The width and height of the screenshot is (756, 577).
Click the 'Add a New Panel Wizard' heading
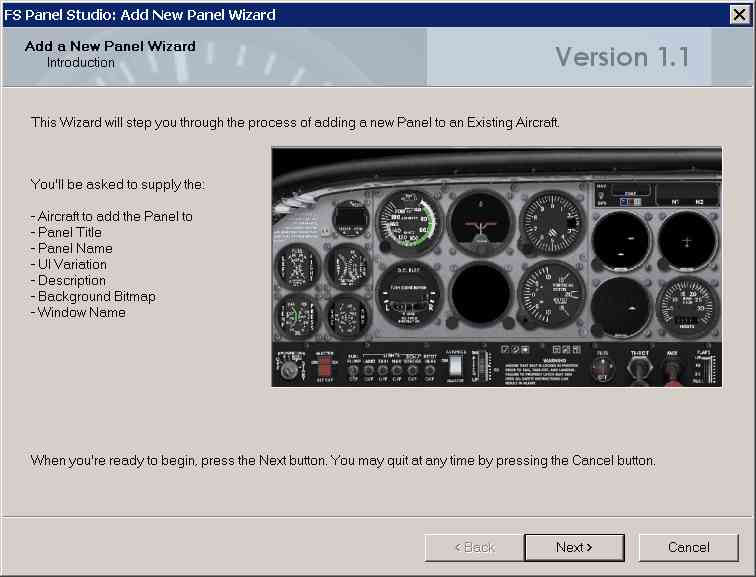click(x=110, y=46)
